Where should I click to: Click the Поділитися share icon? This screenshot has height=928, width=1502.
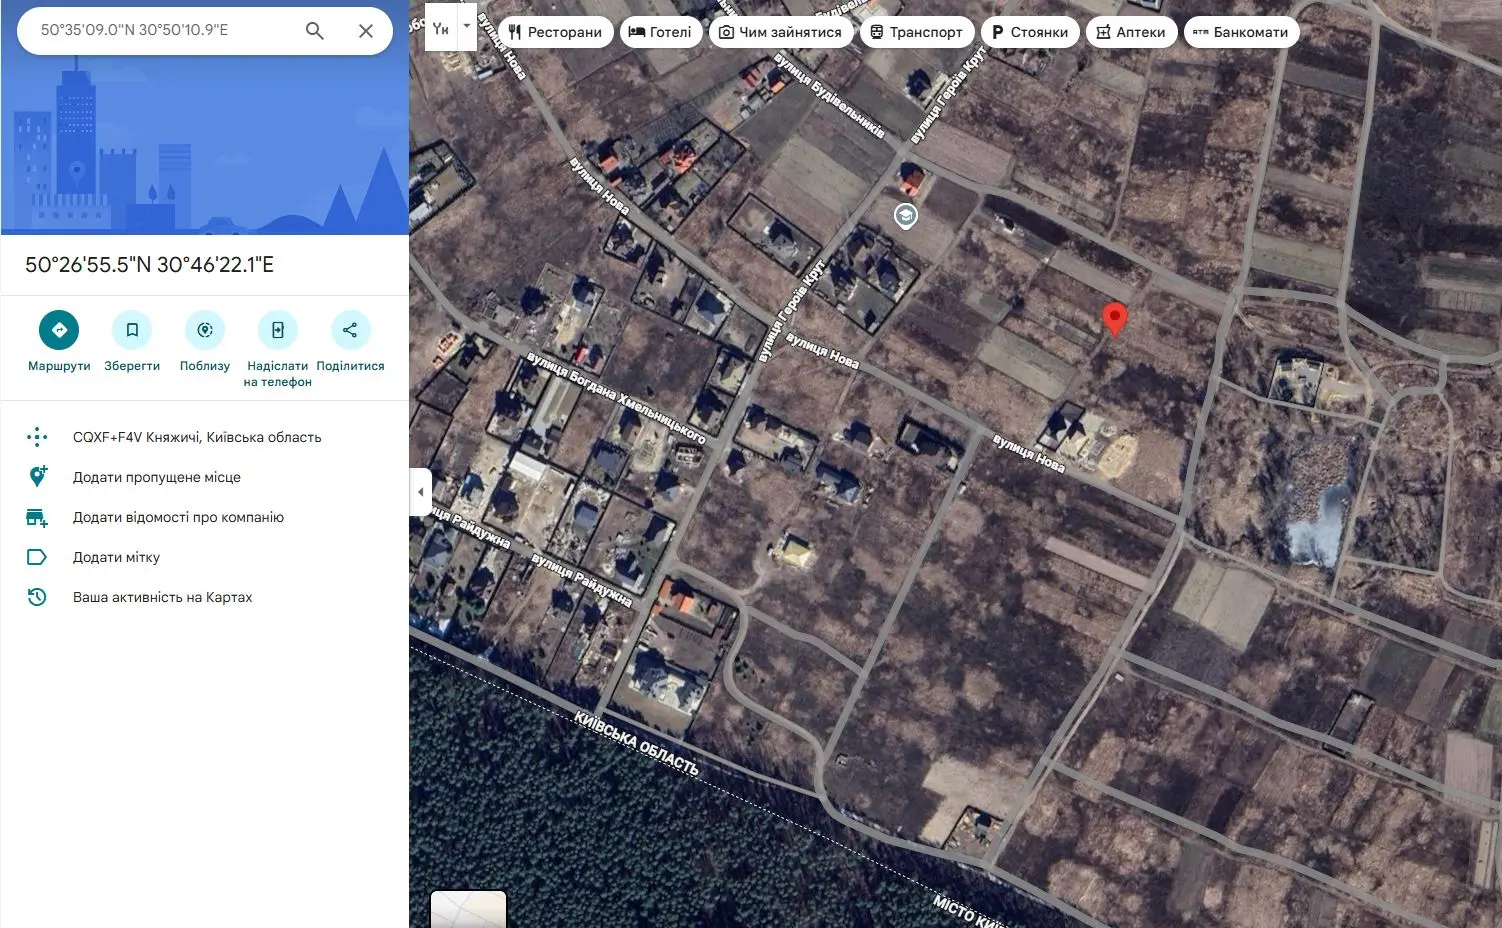[350, 330]
